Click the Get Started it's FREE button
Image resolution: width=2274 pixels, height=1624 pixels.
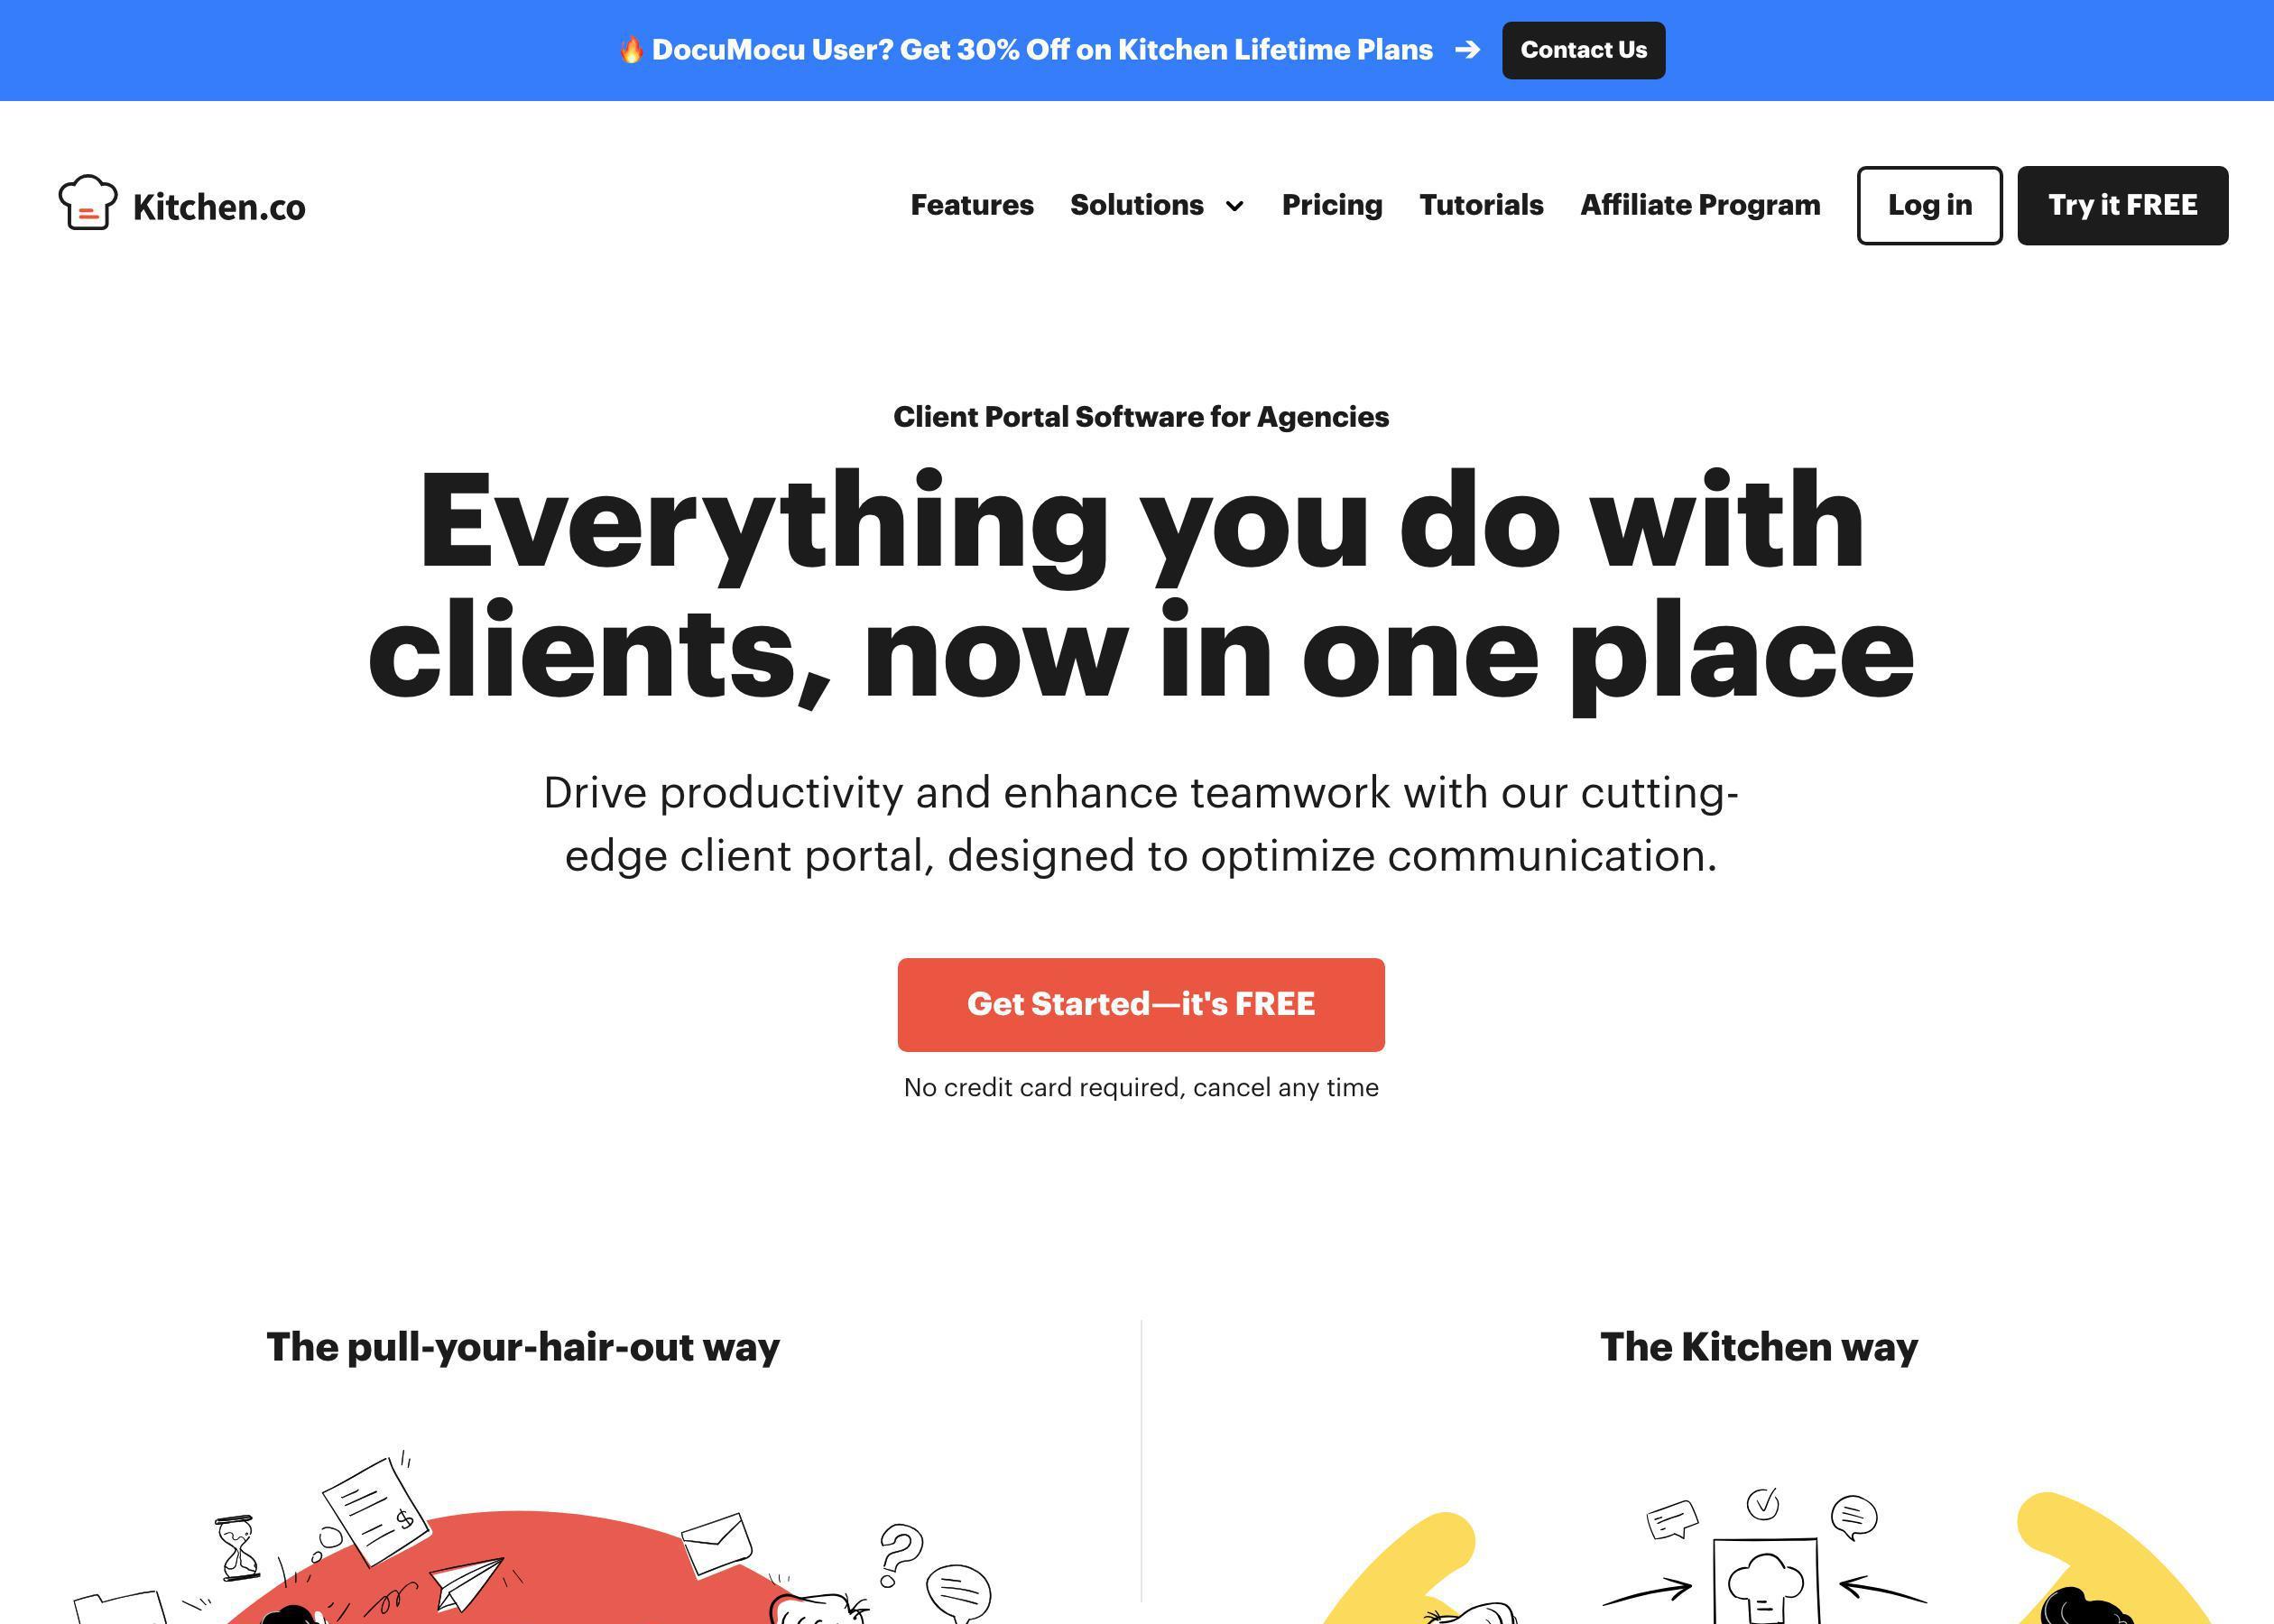(x=1141, y=1003)
